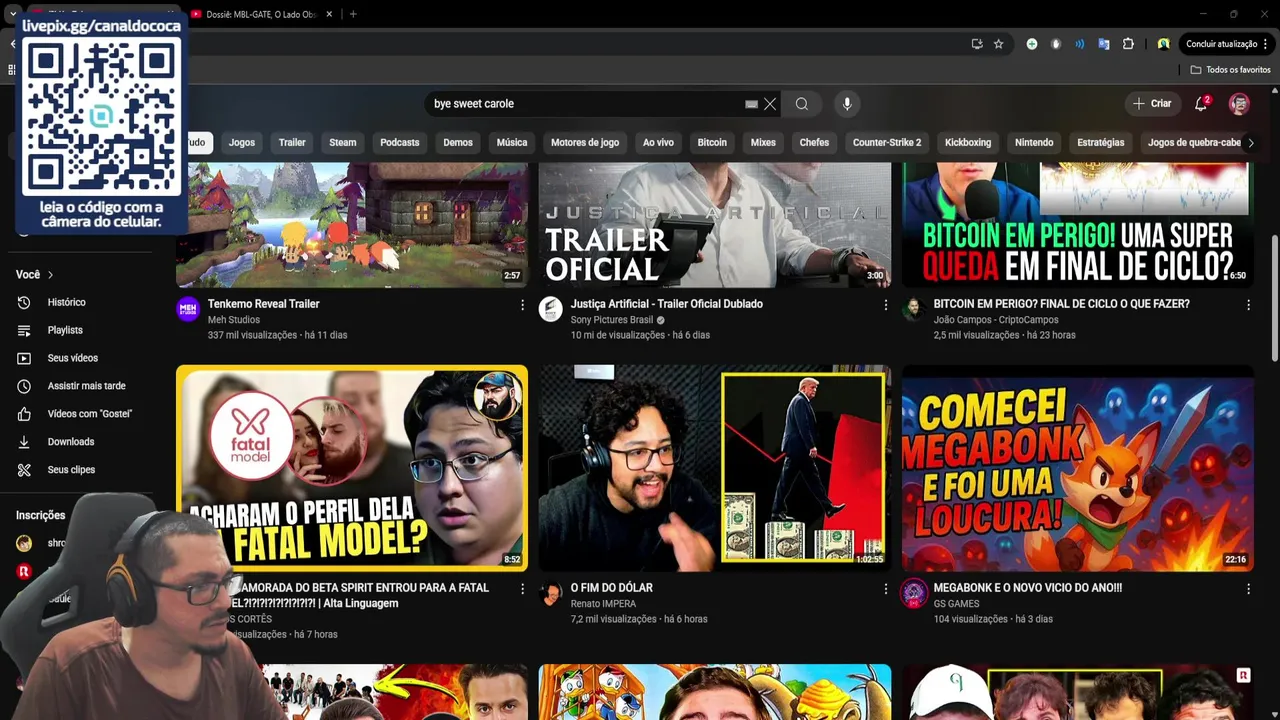Select the Jogos category chip
This screenshot has height=720, width=1280.
click(242, 143)
